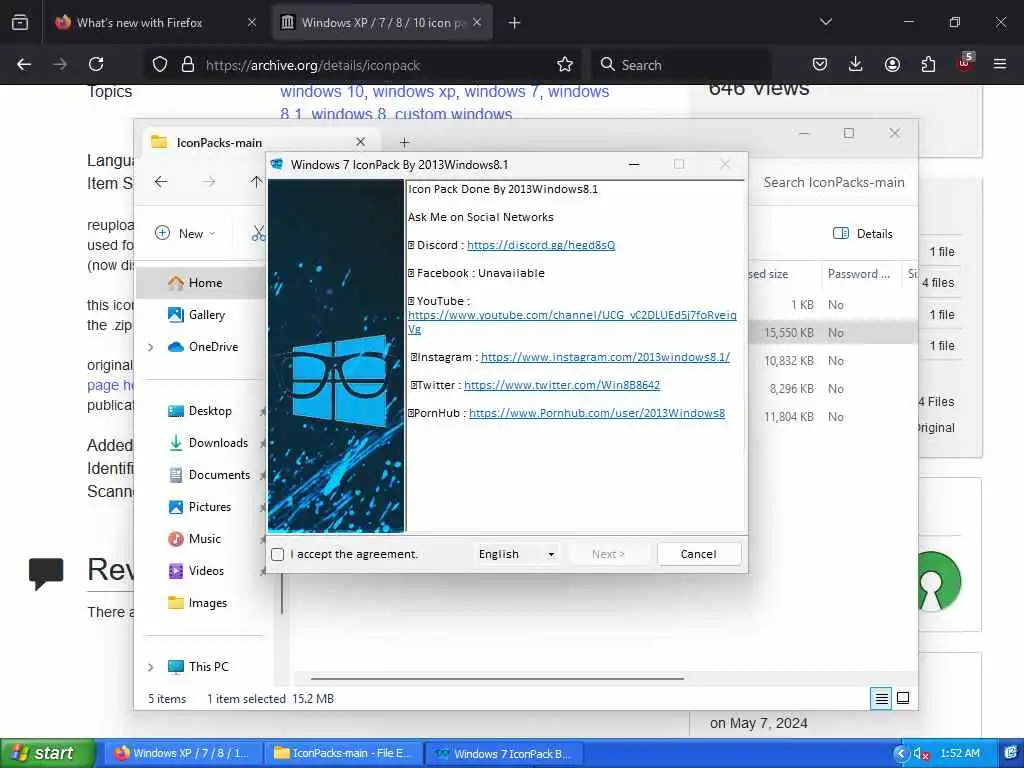Open the Discord invite link
This screenshot has width=1024, height=768.
tap(541, 245)
